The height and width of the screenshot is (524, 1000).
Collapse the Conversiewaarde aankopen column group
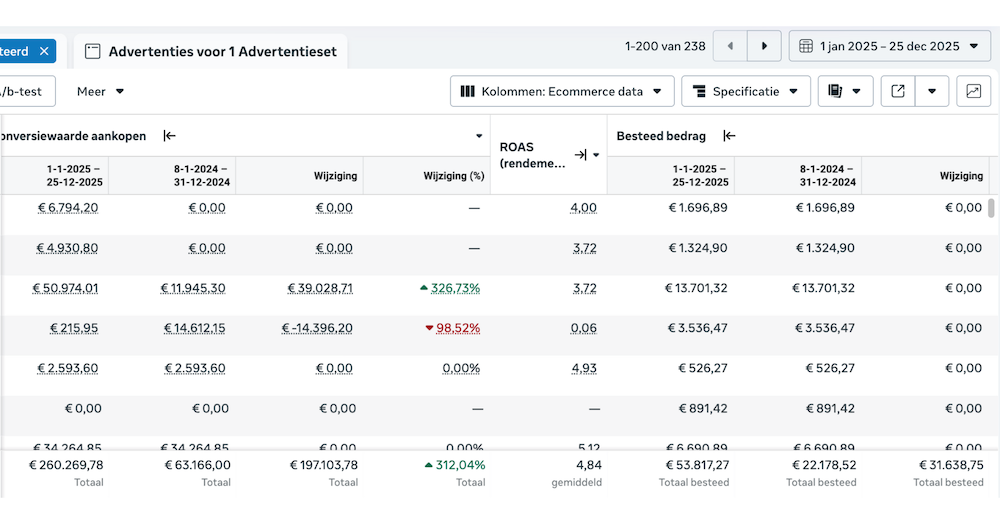tap(170, 136)
